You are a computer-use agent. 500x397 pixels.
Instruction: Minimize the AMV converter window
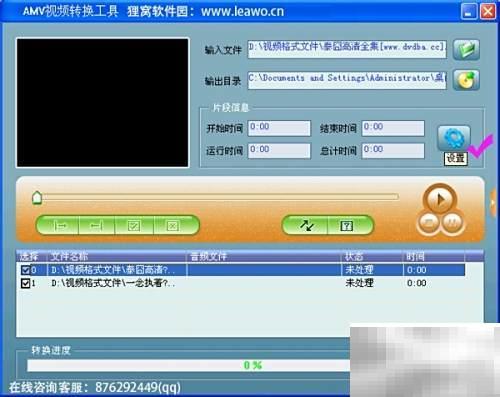point(469,12)
